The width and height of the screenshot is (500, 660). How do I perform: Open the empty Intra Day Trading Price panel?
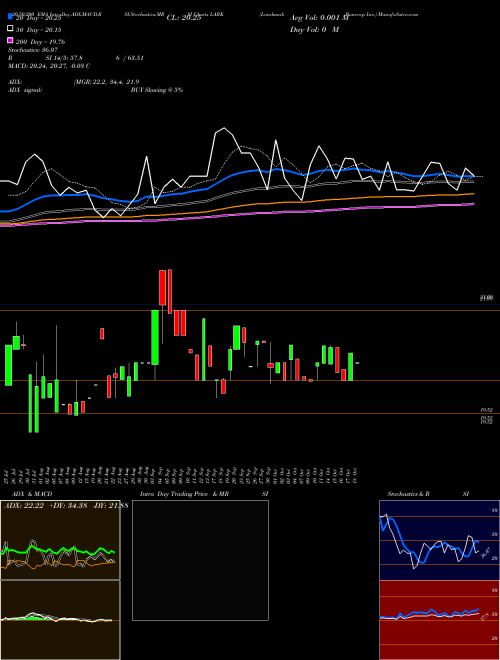[200, 560]
